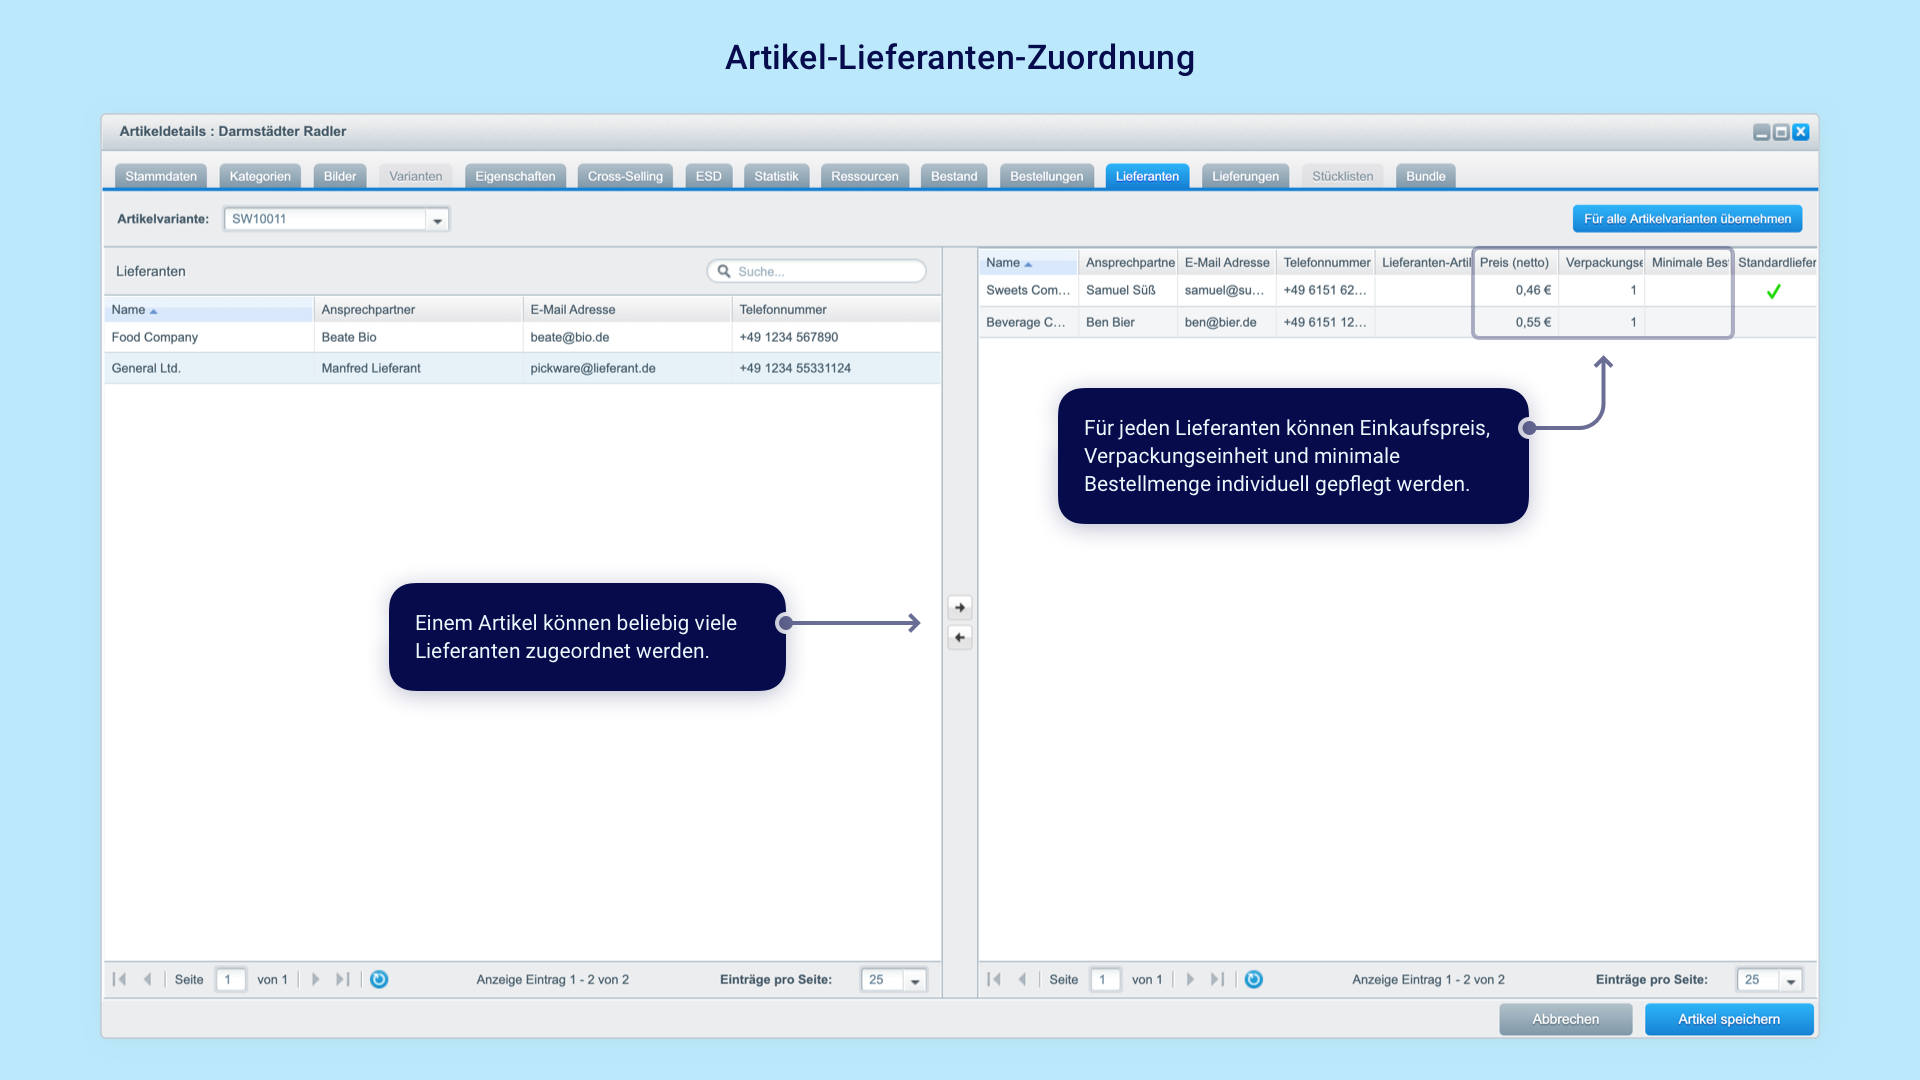Maximize the Artikeldetails window

pos(1781,132)
